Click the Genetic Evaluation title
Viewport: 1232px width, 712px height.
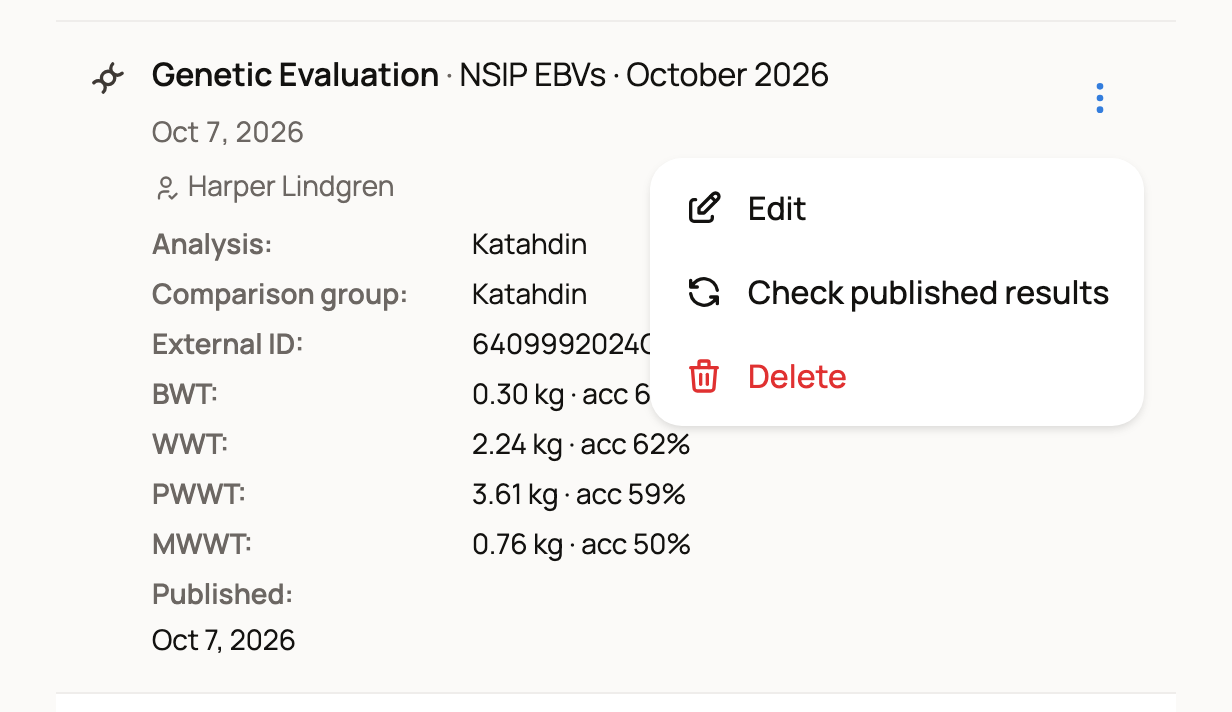pyautogui.click(x=295, y=75)
